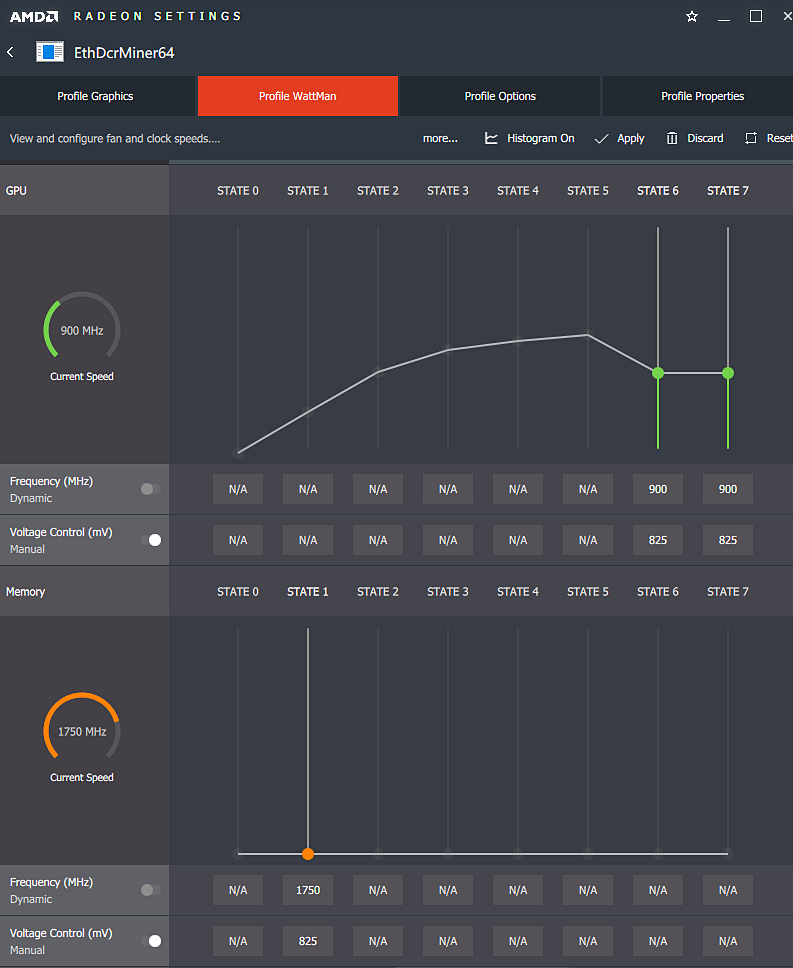
Task: Click the Histogram chart icon
Action: pos(491,138)
